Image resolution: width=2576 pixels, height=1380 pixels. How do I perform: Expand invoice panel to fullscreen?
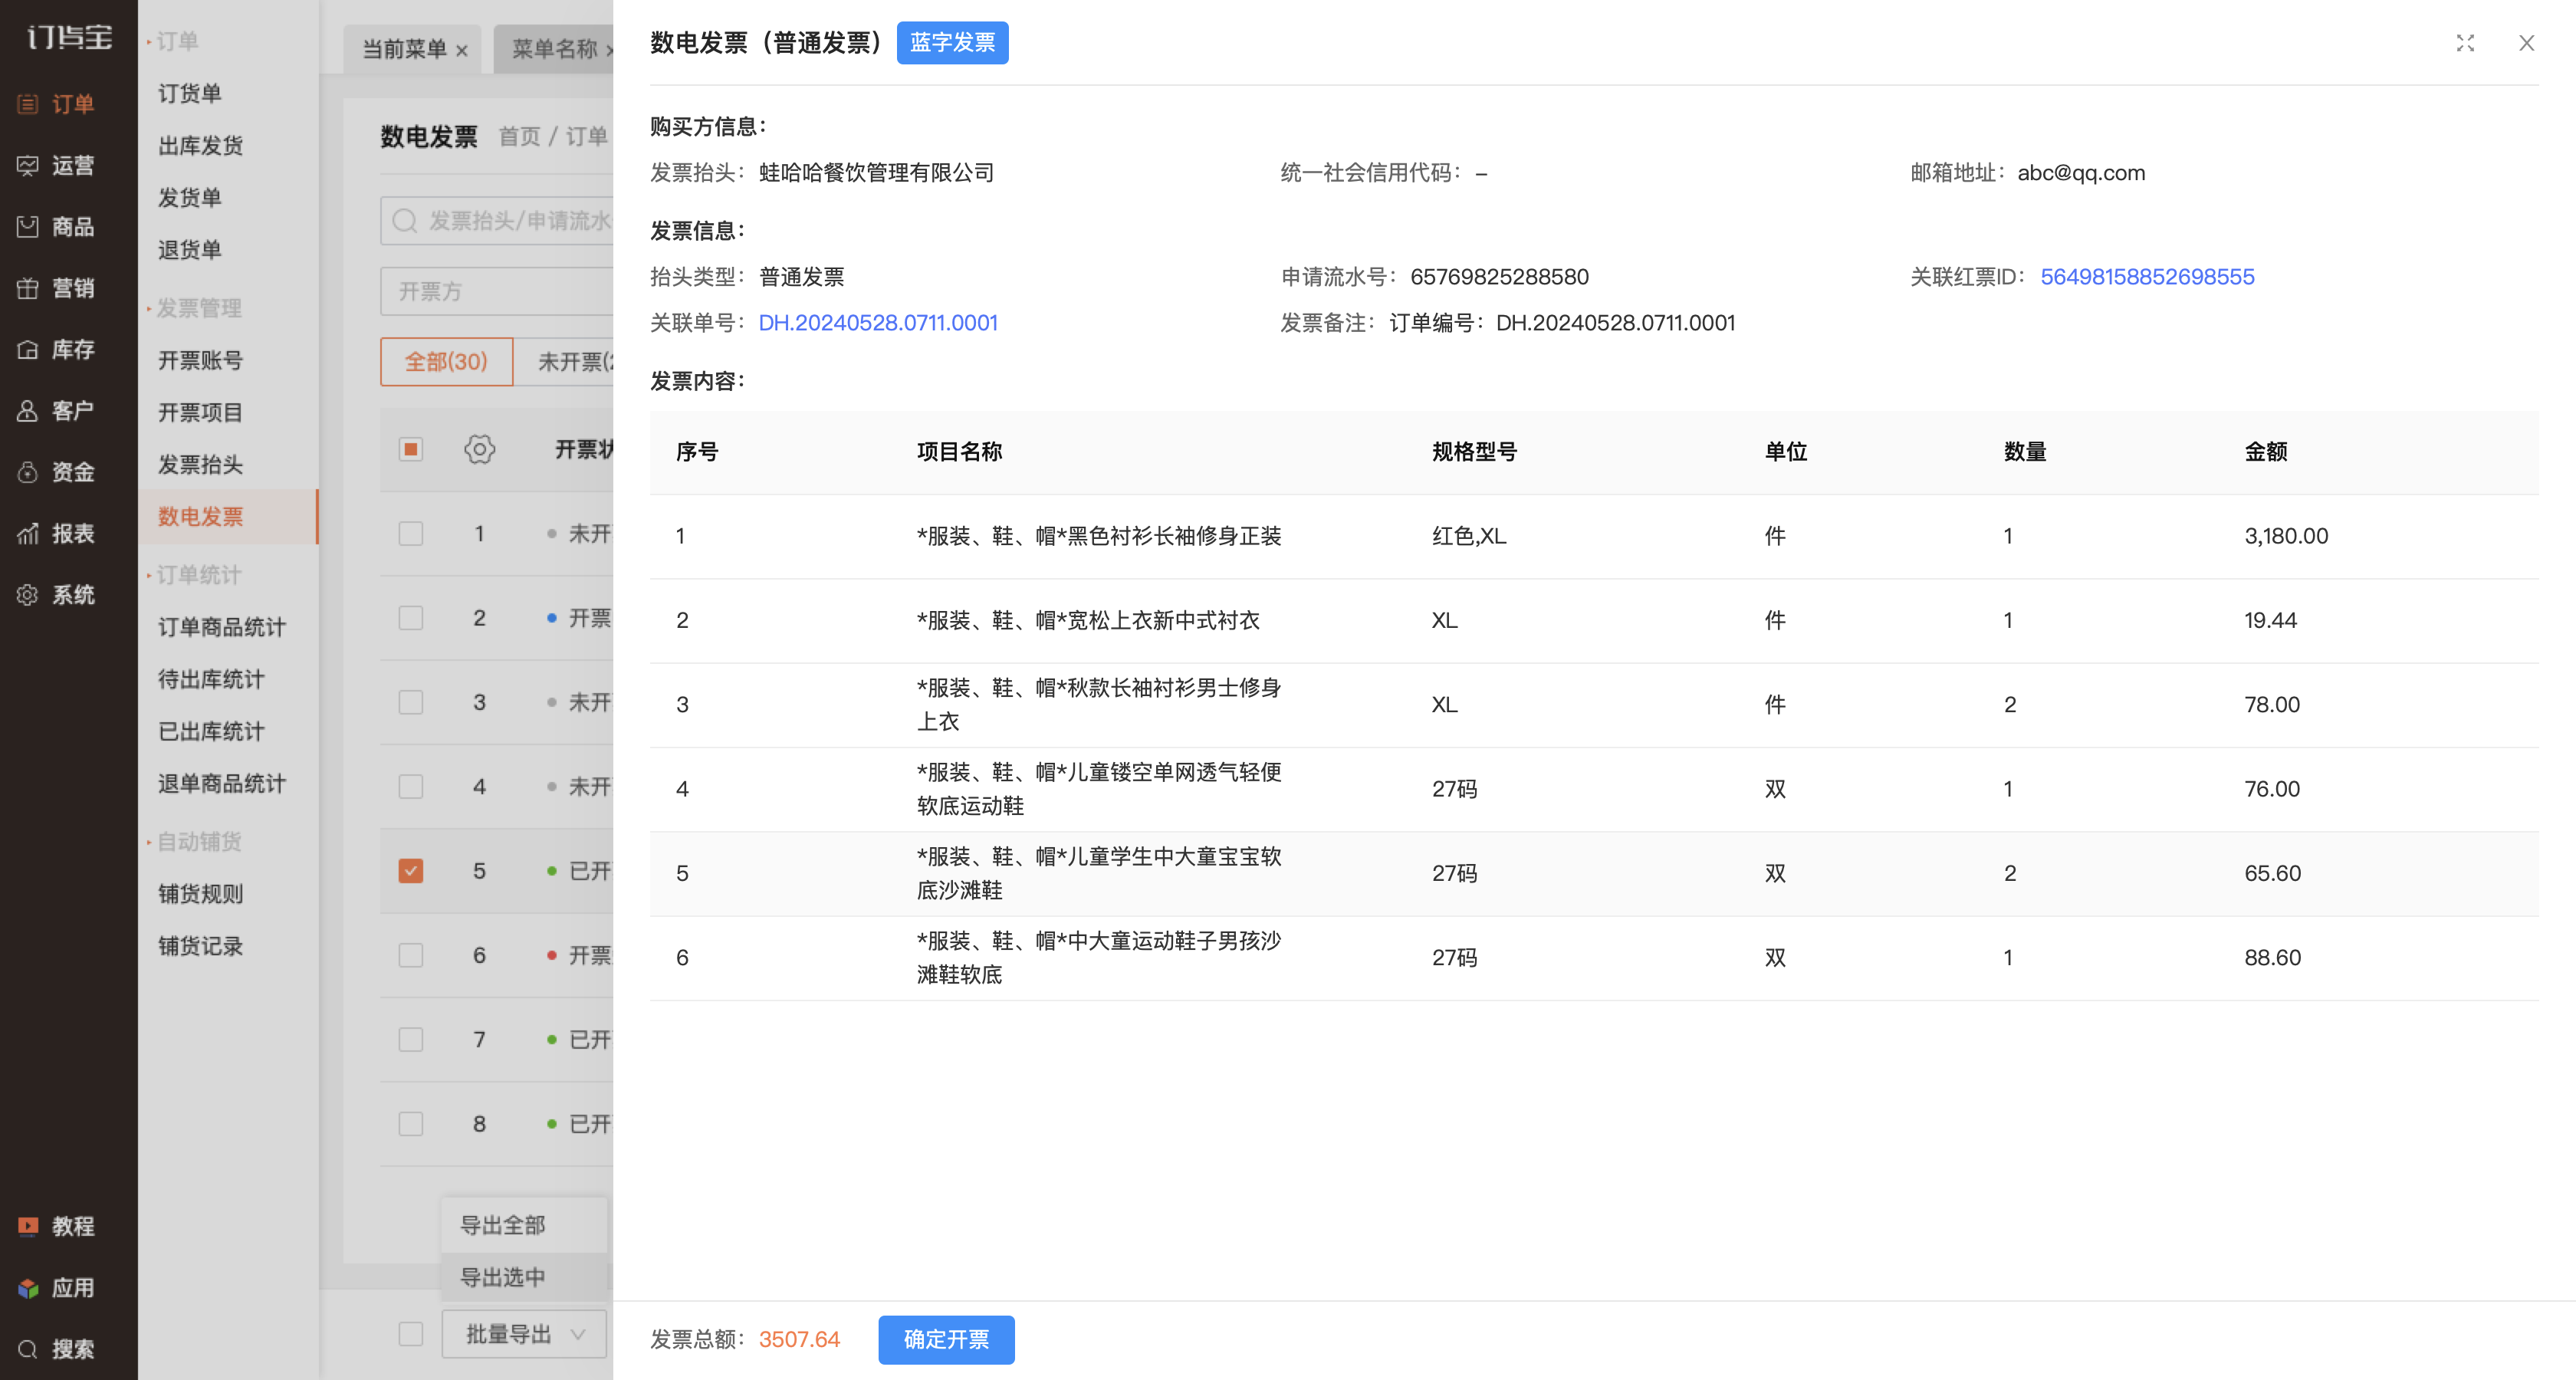2465,43
